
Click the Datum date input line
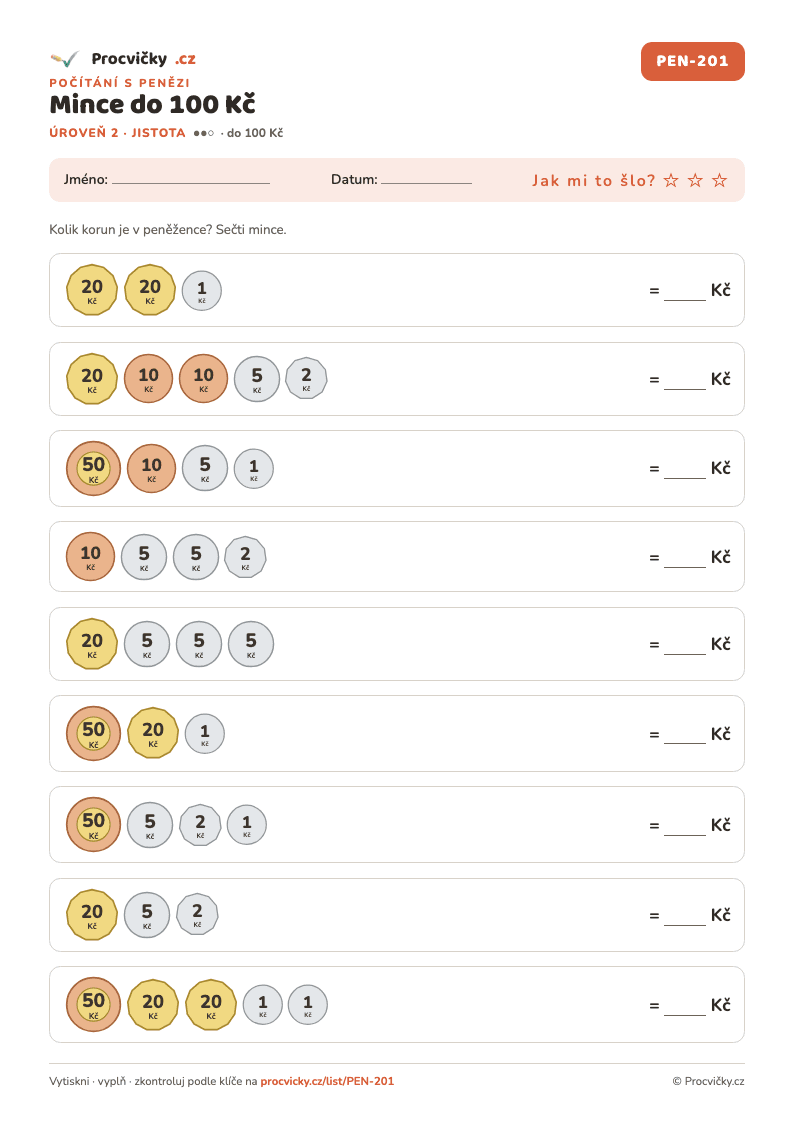426,183
